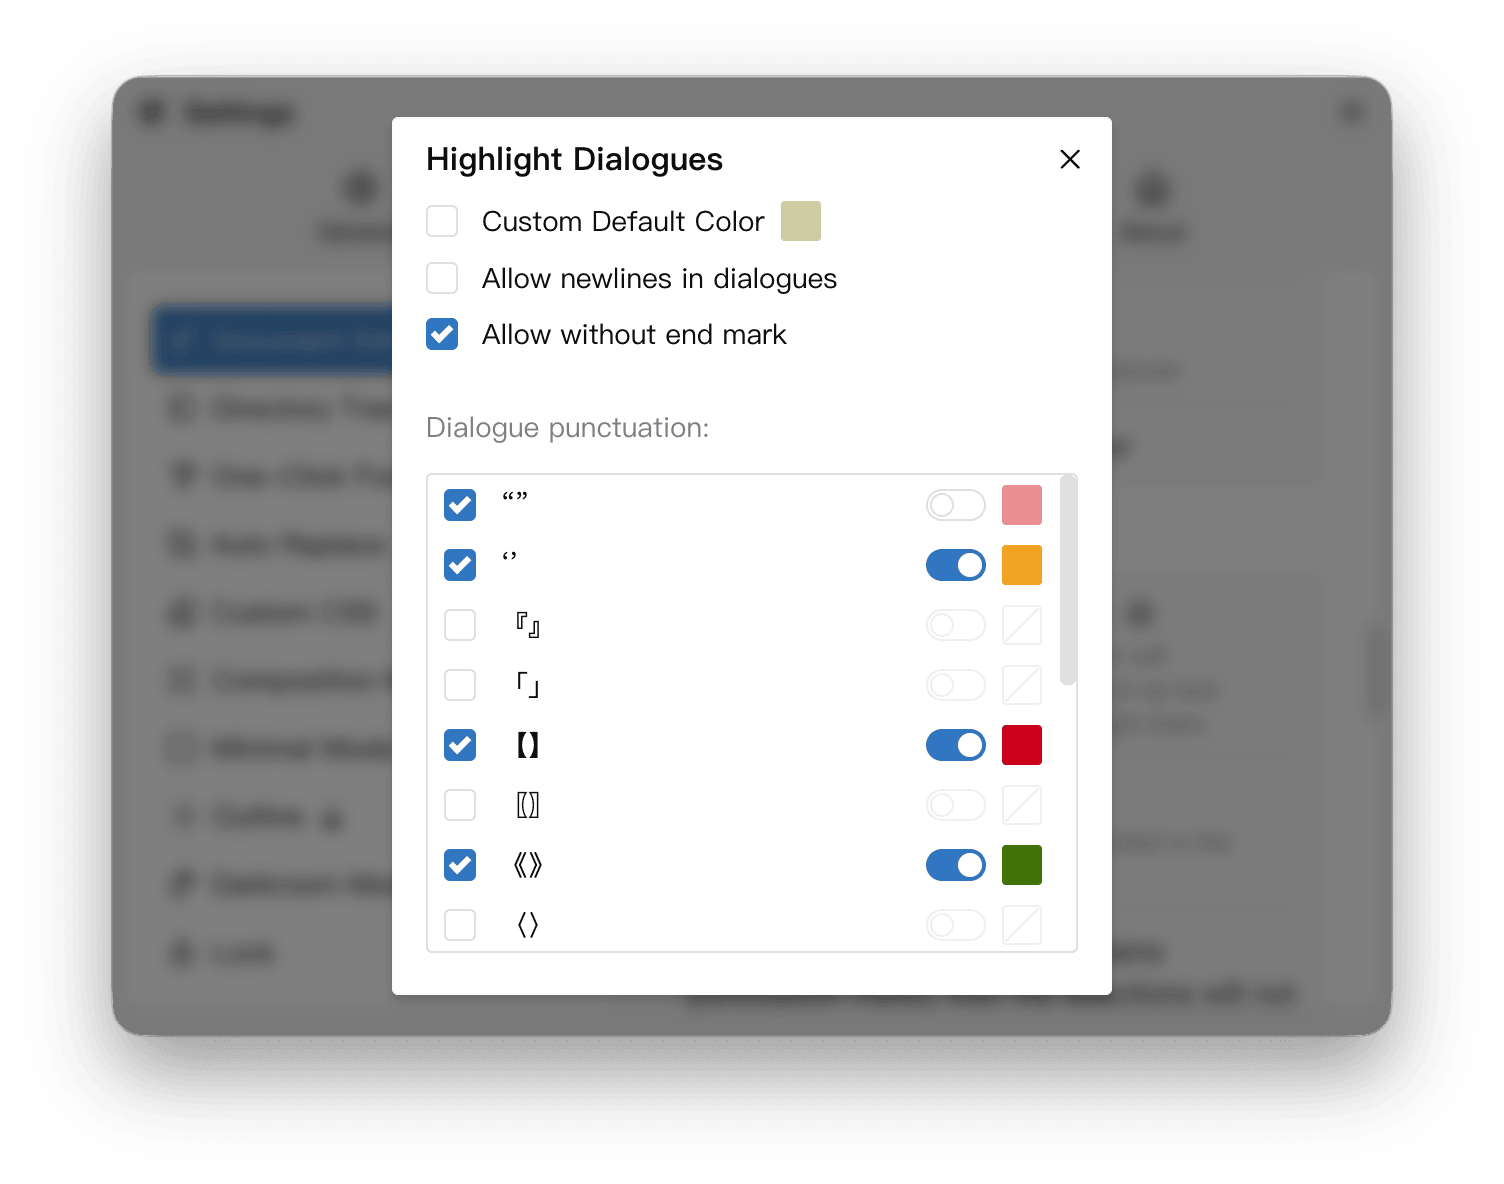
Task: Pick the pink color swatch for double quotes
Action: point(1021,505)
